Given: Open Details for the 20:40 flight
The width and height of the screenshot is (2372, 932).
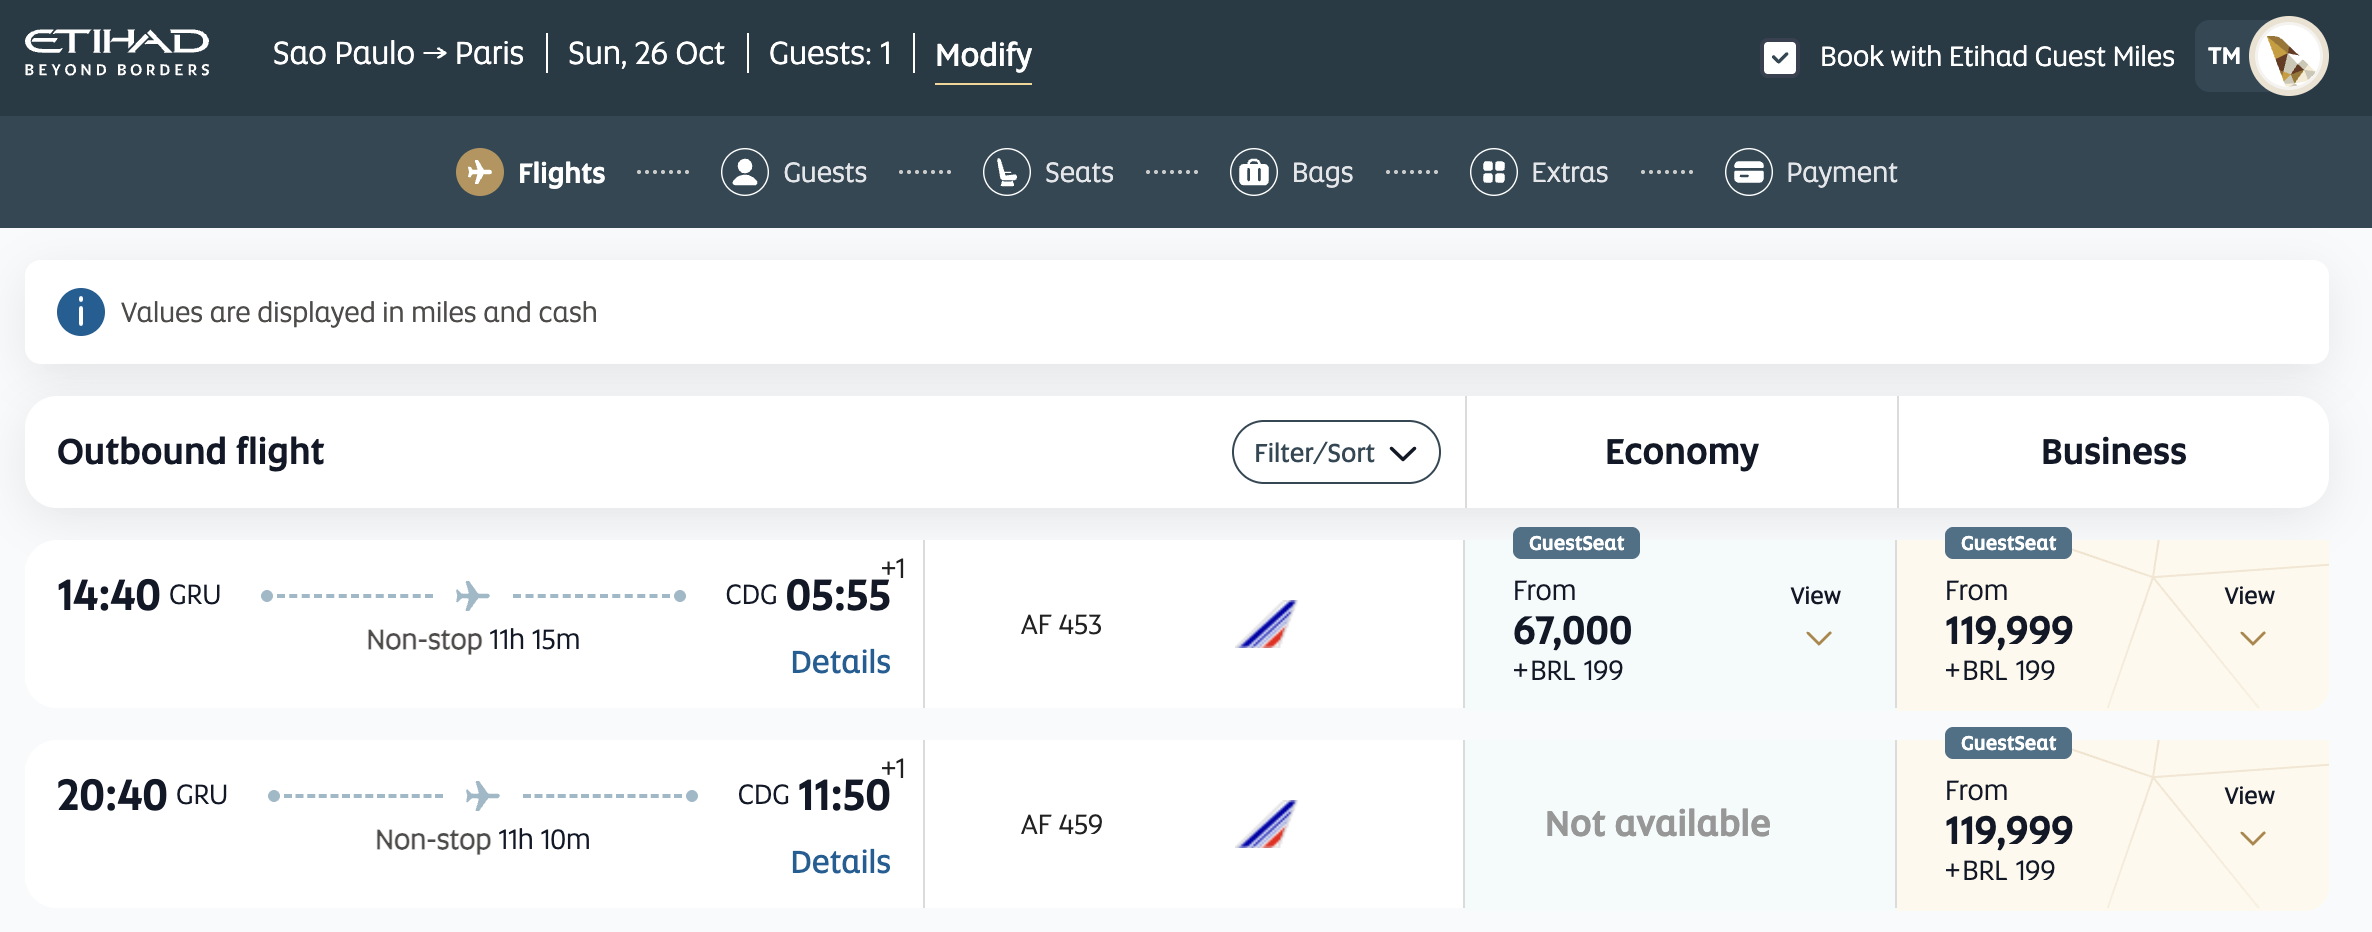Looking at the screenshot, I should 840,862.
